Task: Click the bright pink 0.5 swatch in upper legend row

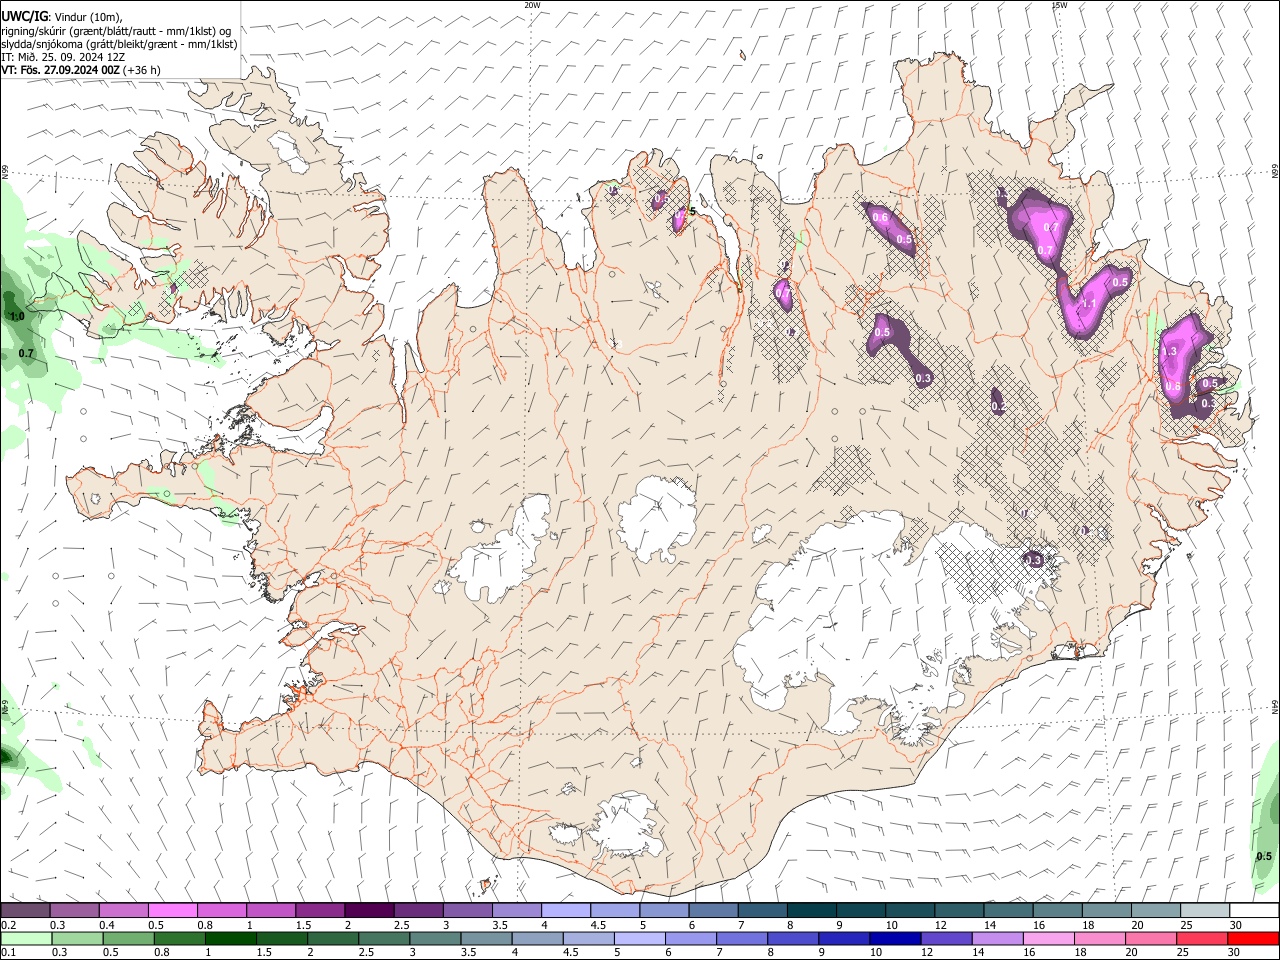Action: (172, 910)
